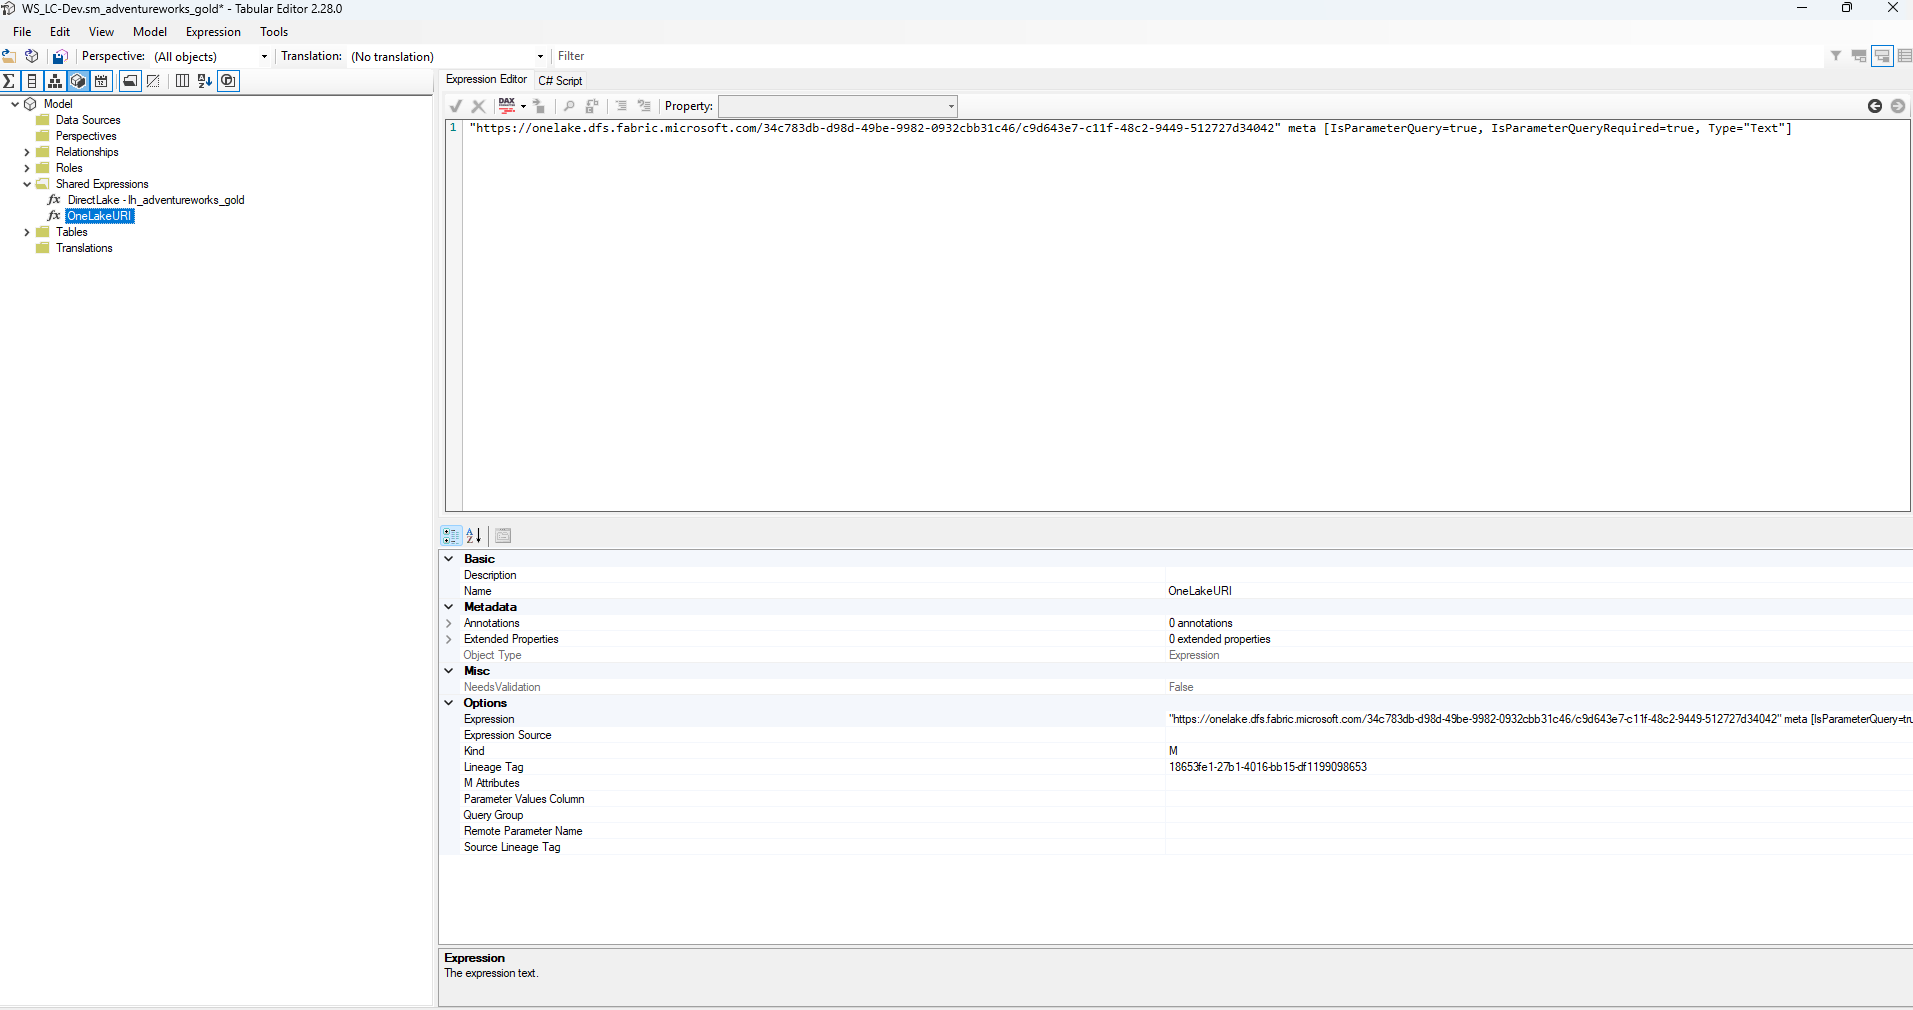Click the Categorized view icon in property grid
Screen dimensions: 1913x1010
pyautogui.click(x=451, y=536)
